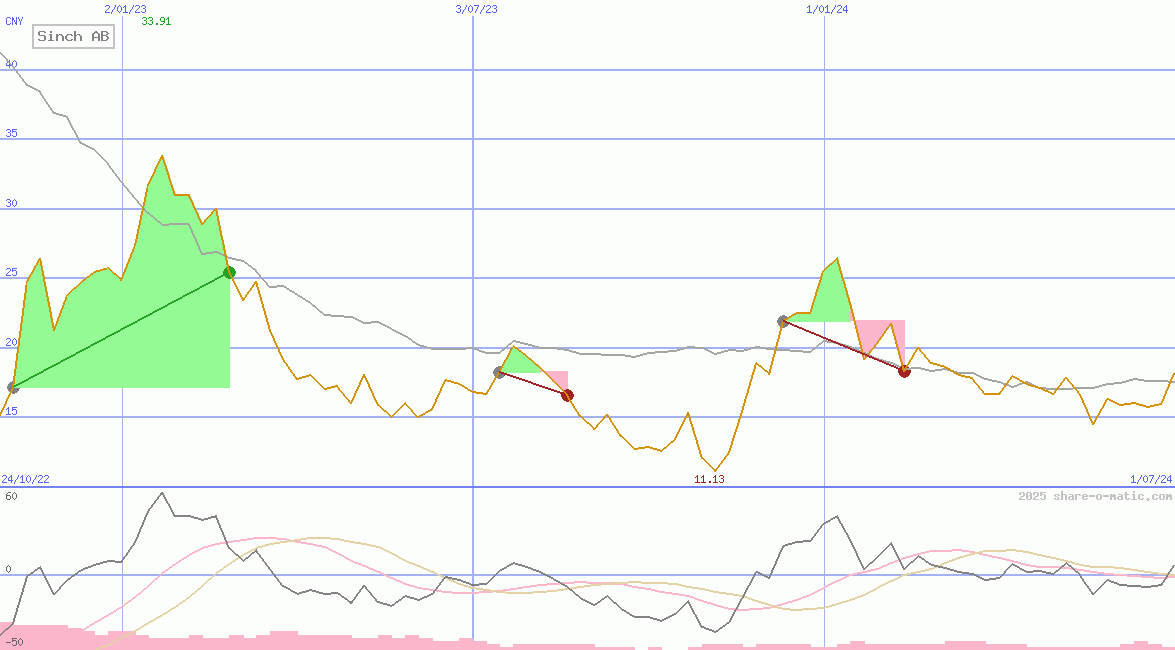Click the Sinch AB stock name label

74,37
